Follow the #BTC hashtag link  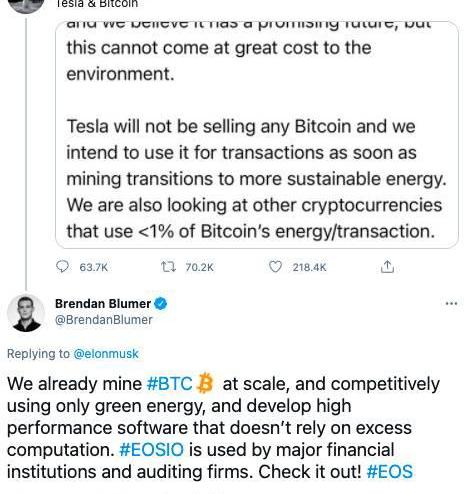170,384
